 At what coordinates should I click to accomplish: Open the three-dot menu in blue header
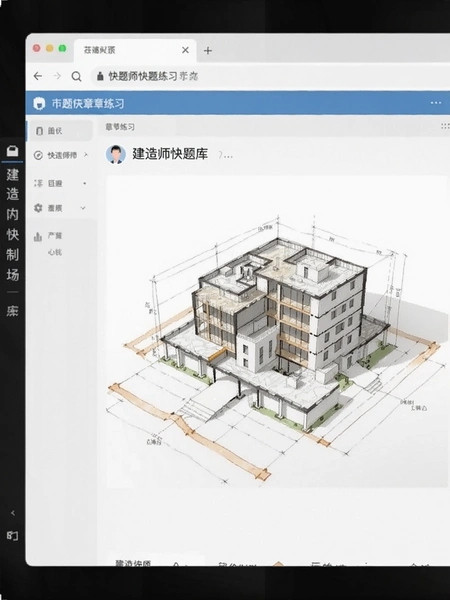click(436, 103)
